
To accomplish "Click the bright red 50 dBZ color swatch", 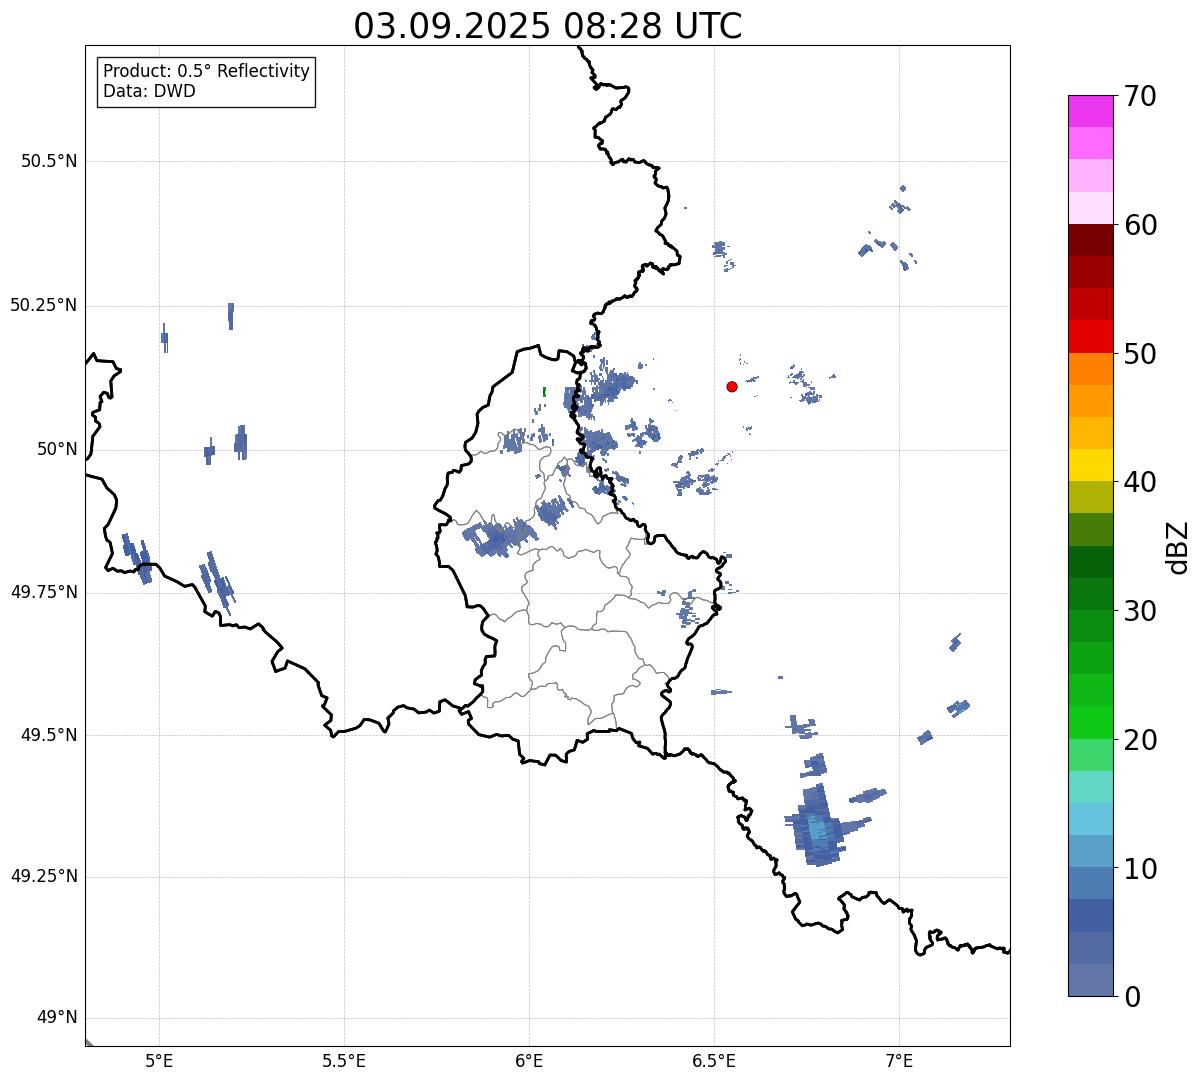I will 1090,336.
